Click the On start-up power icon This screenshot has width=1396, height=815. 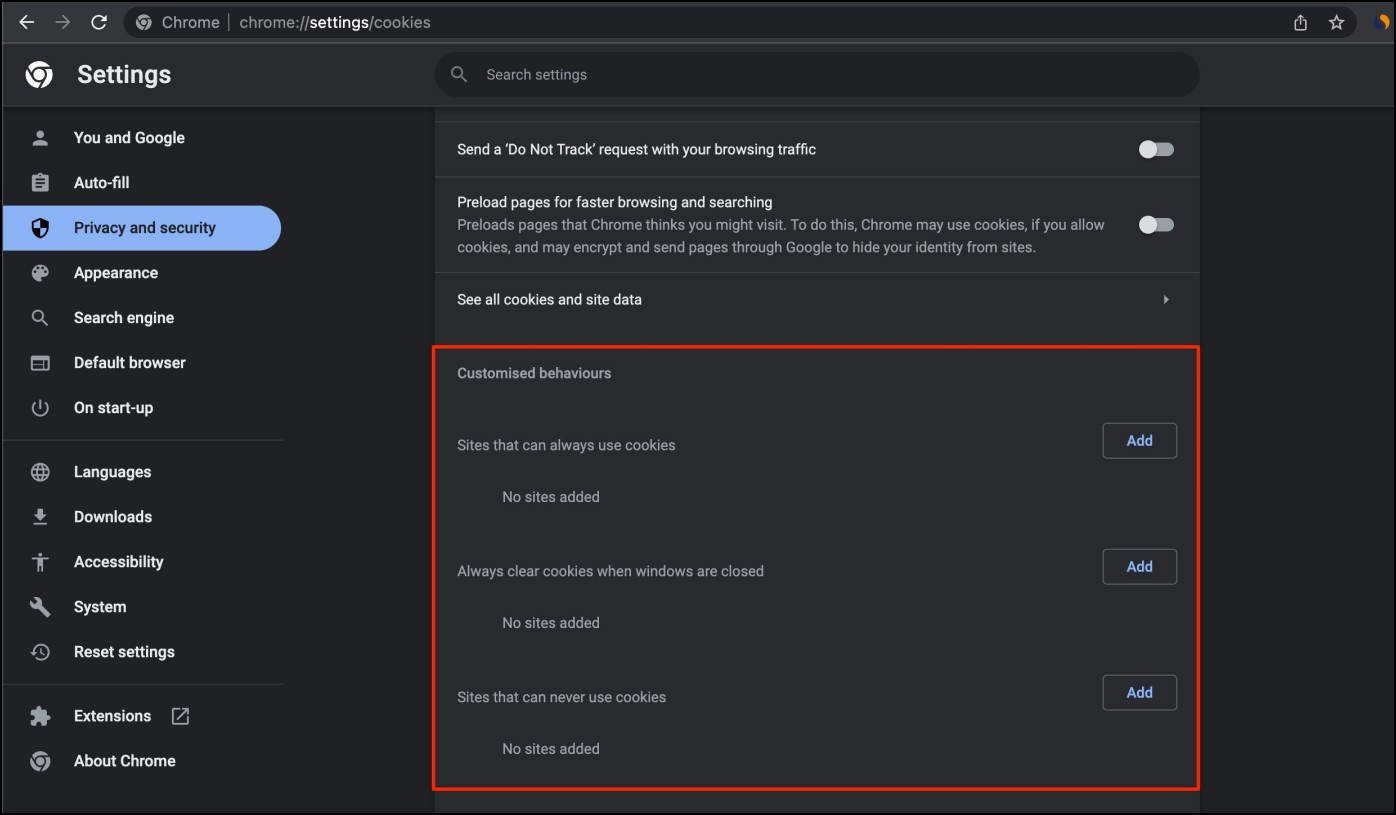(40, 408)
